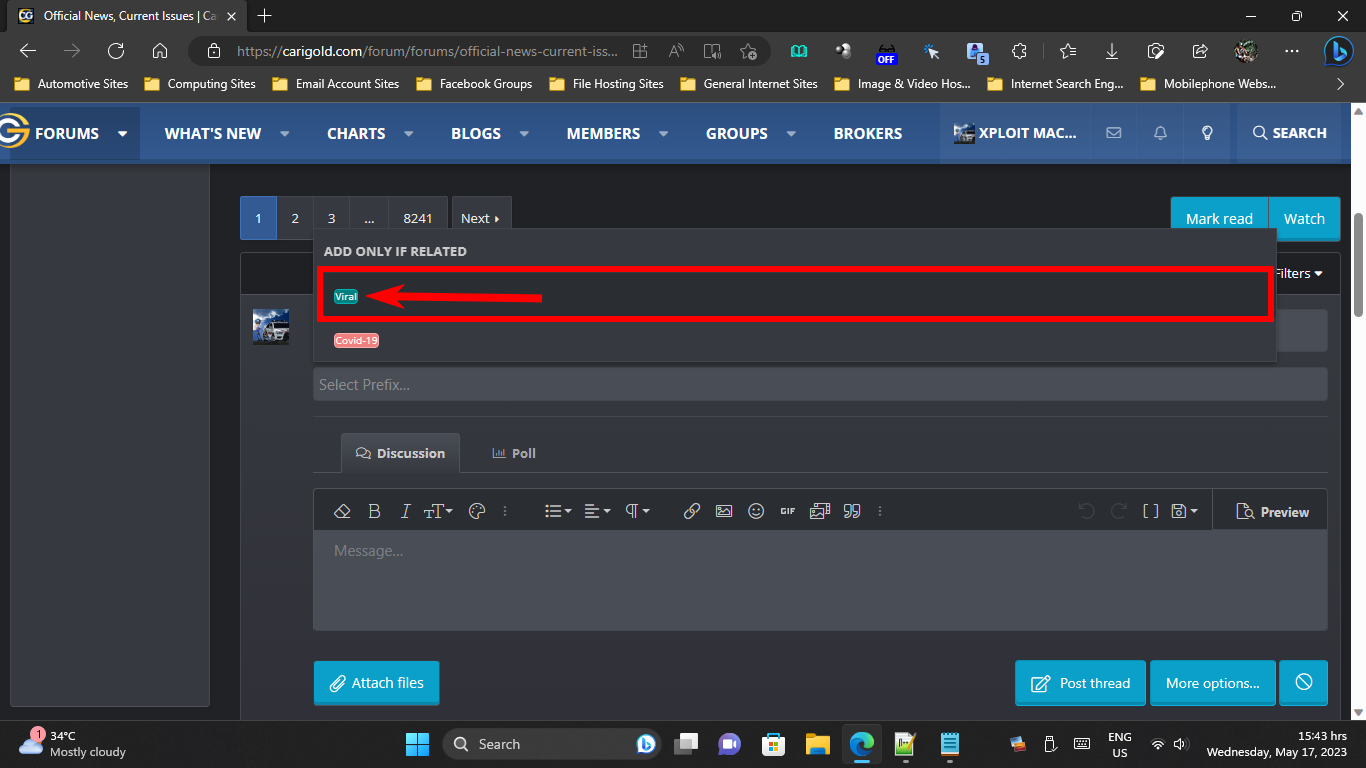Insert a quote block
The image size is (1366, 768).
[x=852, y=511]
